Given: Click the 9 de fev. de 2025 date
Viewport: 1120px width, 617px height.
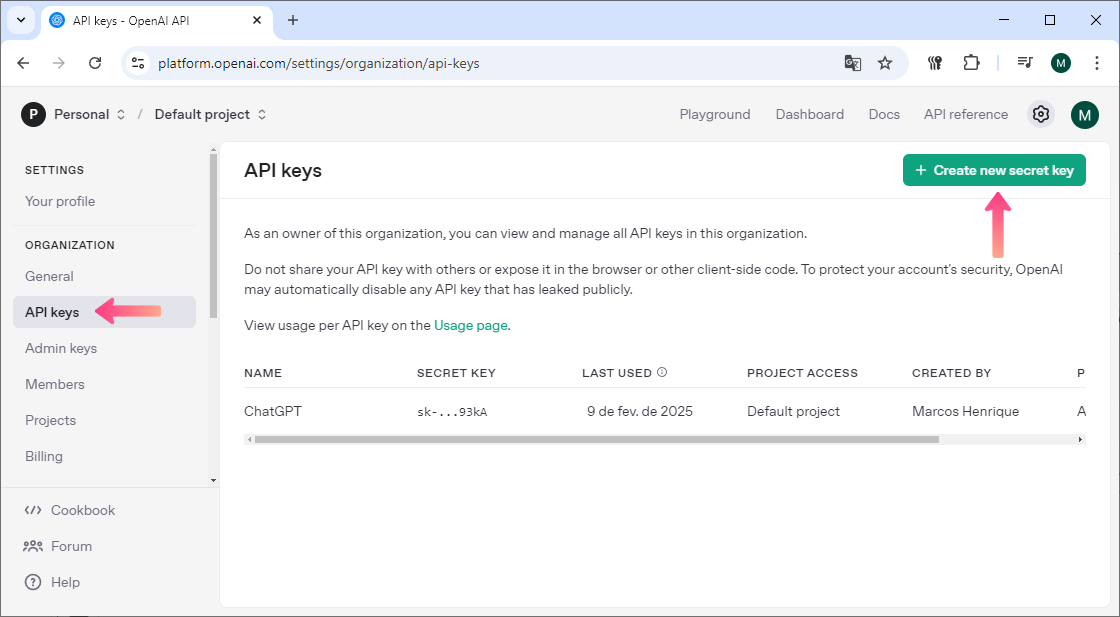Looking at the screenshot, I should tap(640, 411).
